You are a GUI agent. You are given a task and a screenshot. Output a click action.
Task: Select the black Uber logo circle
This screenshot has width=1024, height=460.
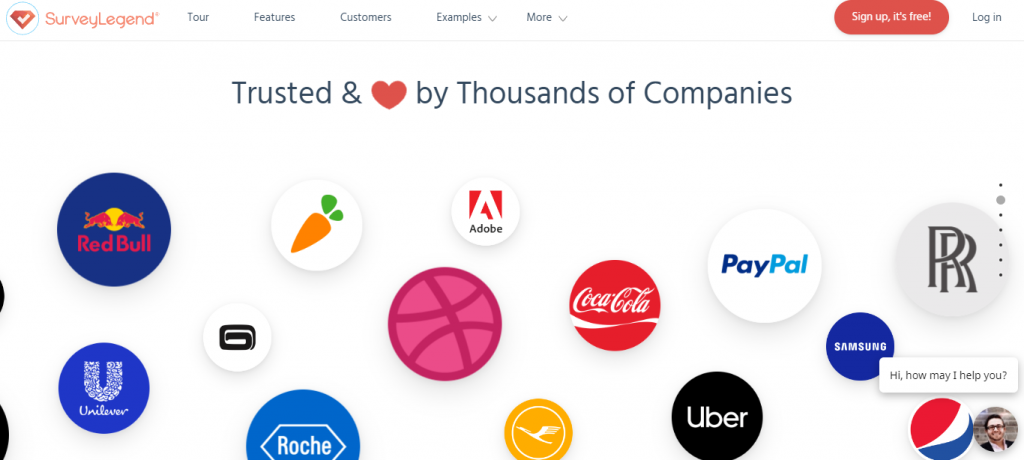[x=717, y=417]
